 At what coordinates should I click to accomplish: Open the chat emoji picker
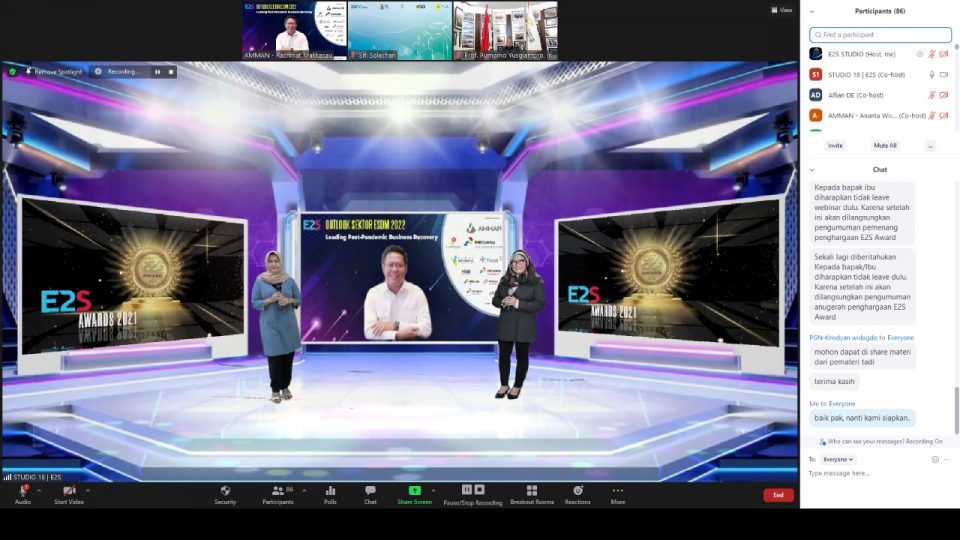(x=935, y=459)
